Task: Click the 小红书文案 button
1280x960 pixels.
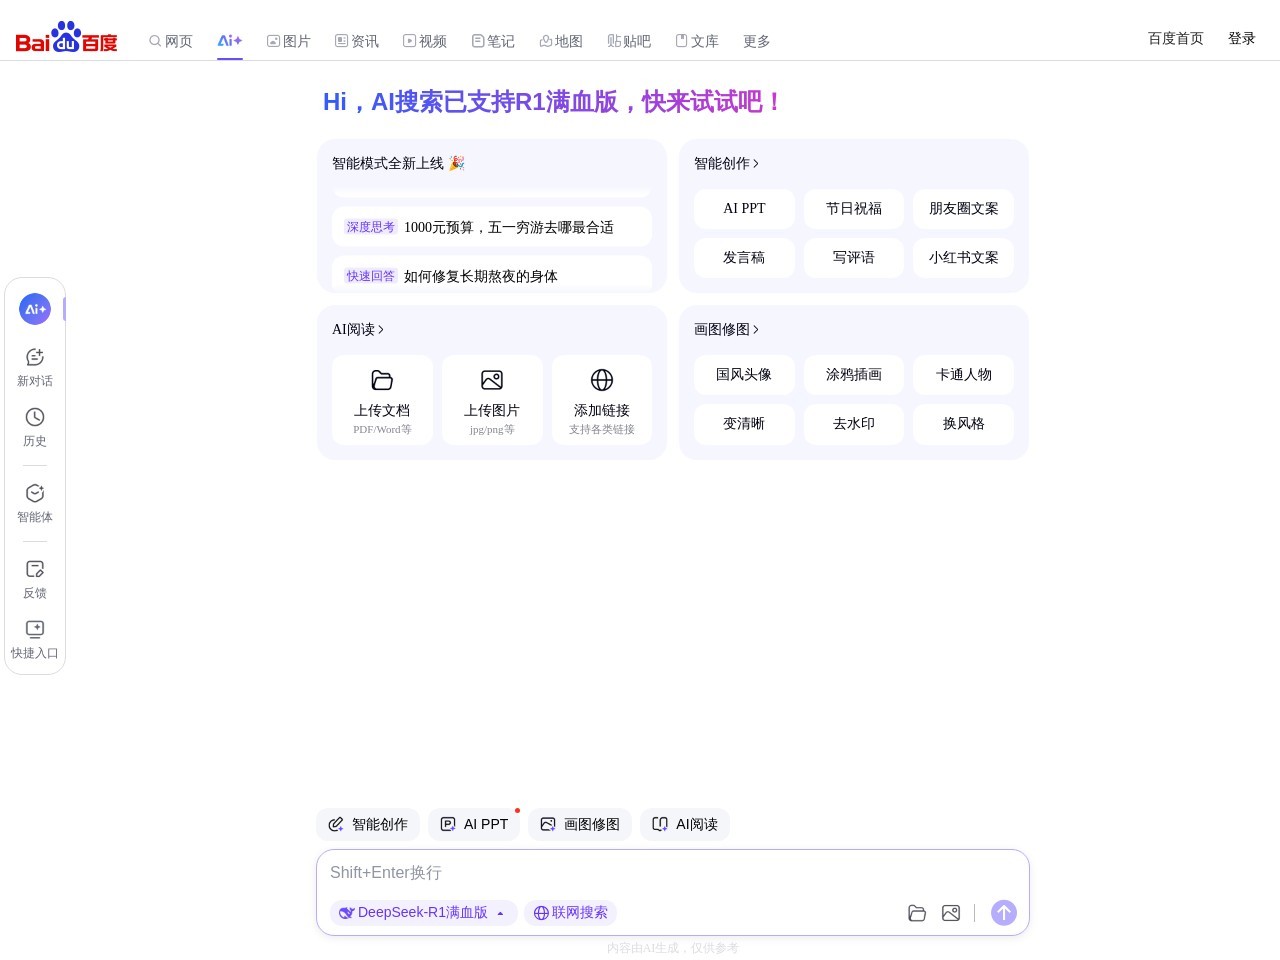Action: [x=964, y=258]
